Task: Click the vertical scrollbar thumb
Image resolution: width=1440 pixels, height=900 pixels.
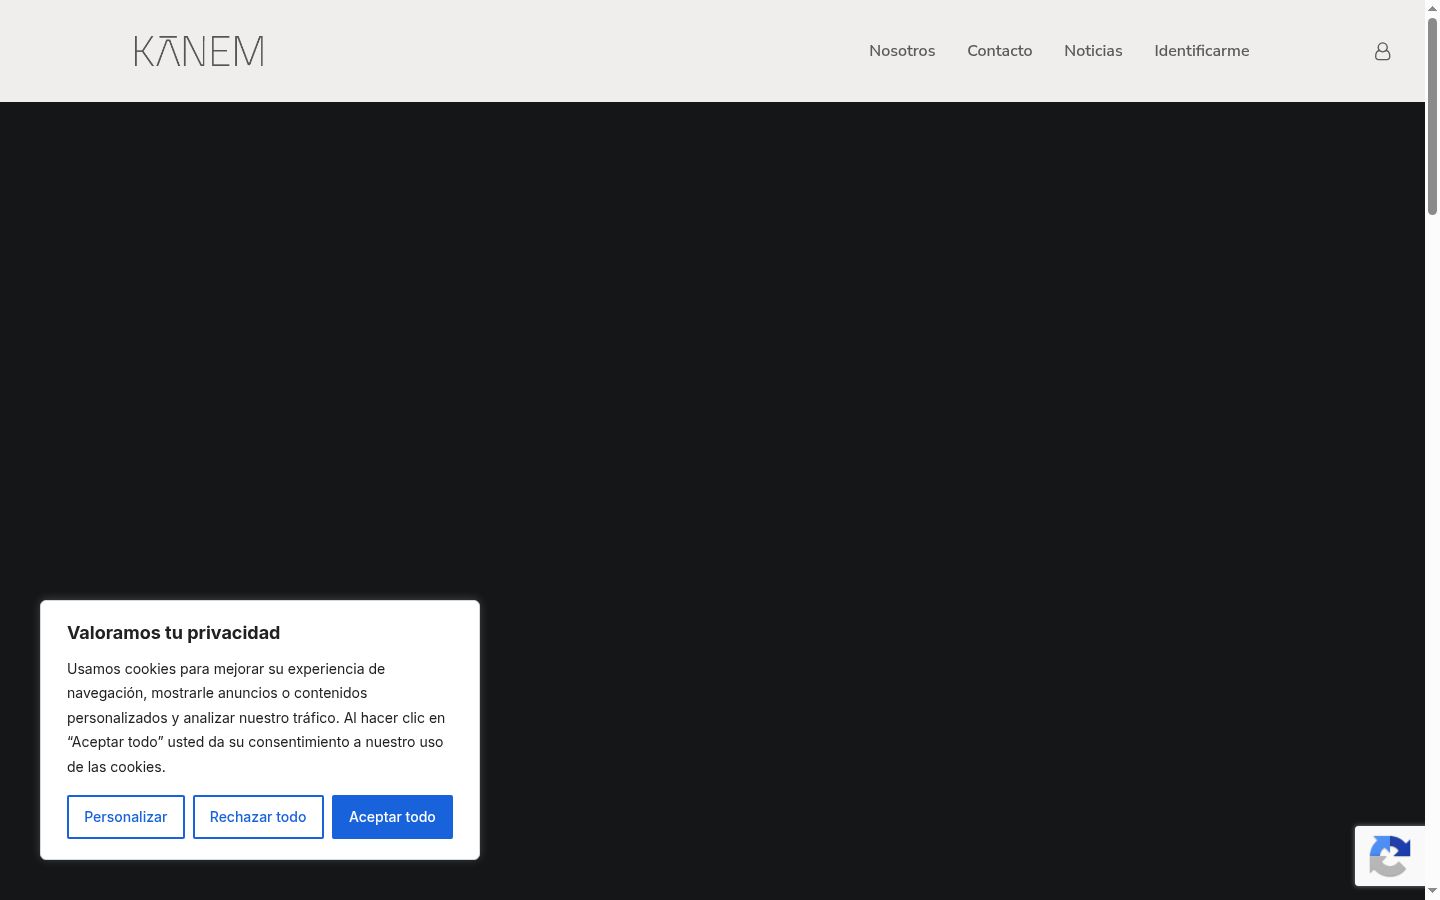Action: coord(1432,115)
